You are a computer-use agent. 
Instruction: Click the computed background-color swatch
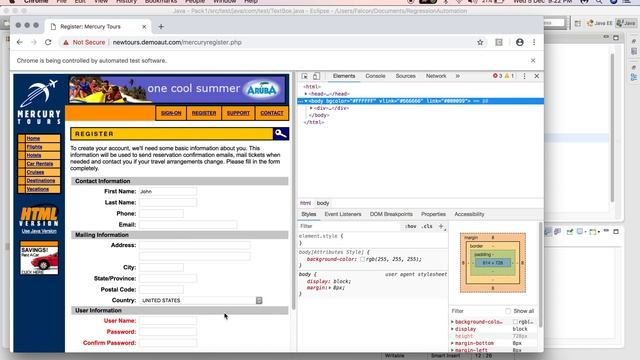516,322
